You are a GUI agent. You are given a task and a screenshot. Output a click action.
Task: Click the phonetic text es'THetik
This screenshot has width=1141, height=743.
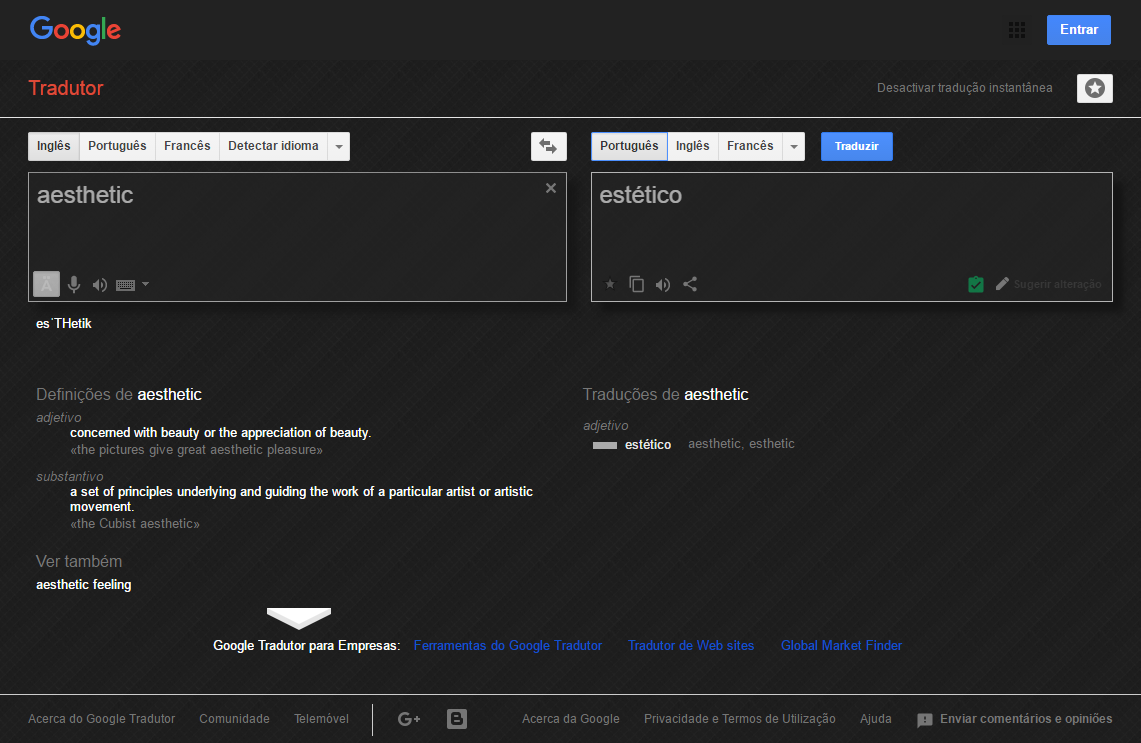click(64, 324)
